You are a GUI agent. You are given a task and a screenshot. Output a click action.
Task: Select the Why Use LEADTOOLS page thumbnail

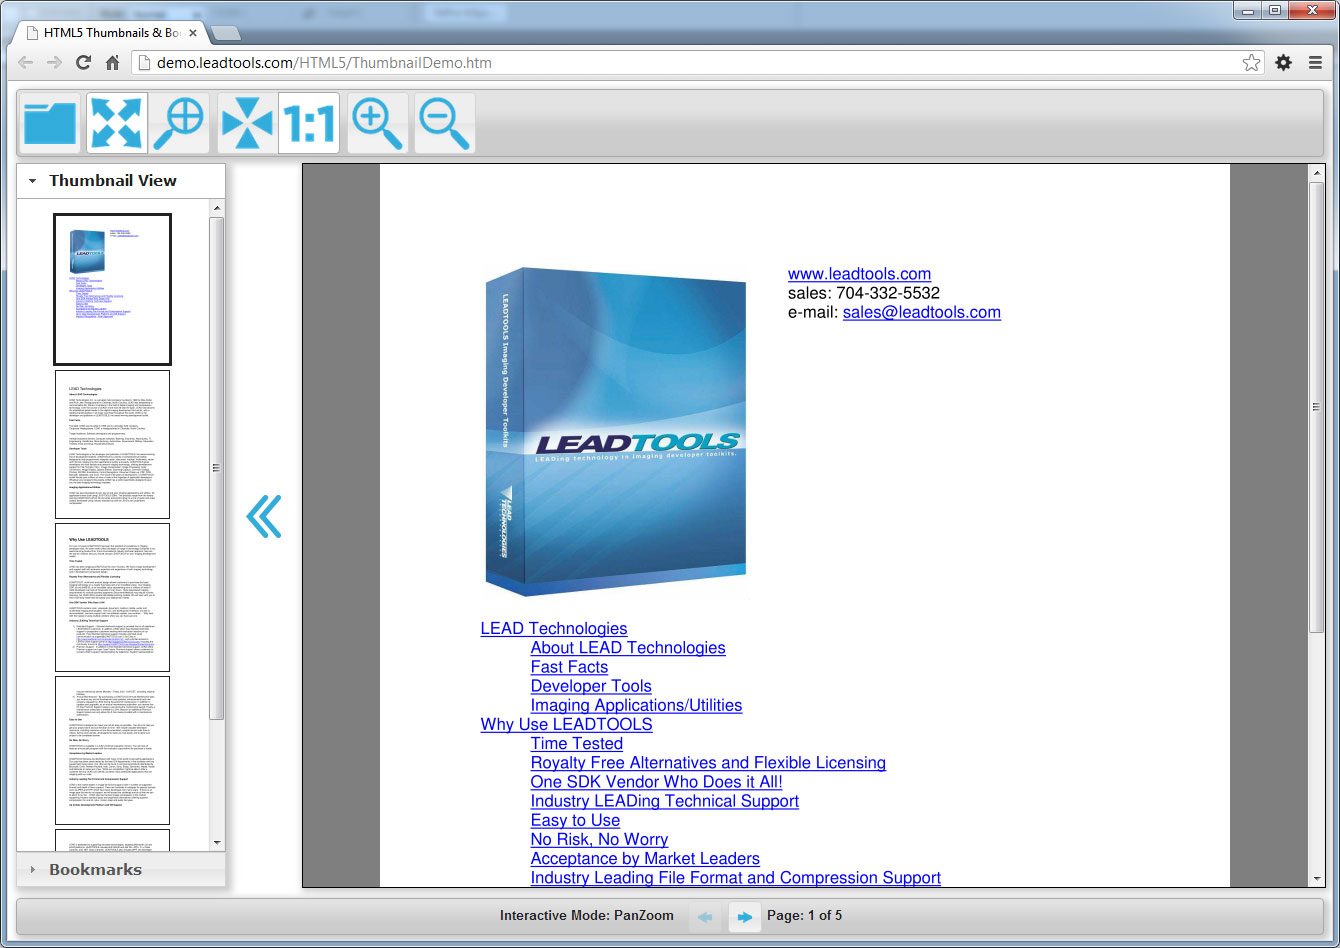click(112, 597)
